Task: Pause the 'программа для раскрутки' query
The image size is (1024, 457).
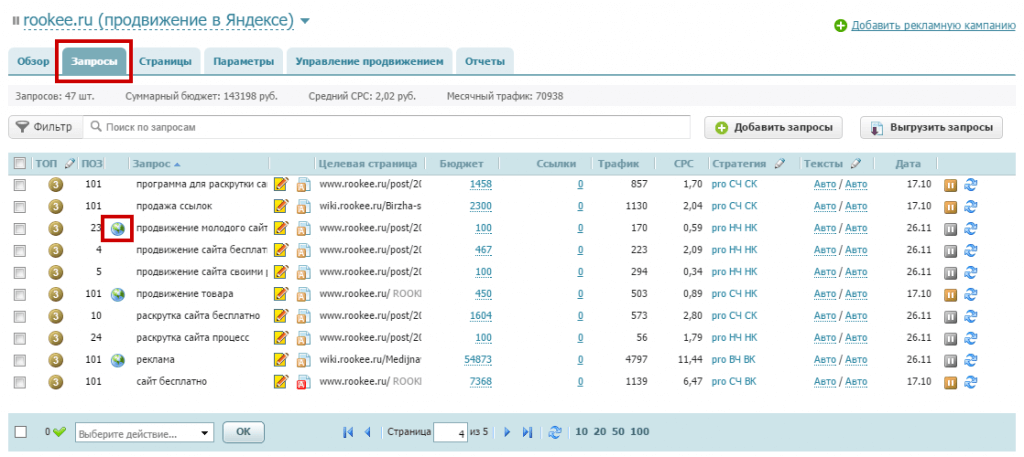Action: 951,185
